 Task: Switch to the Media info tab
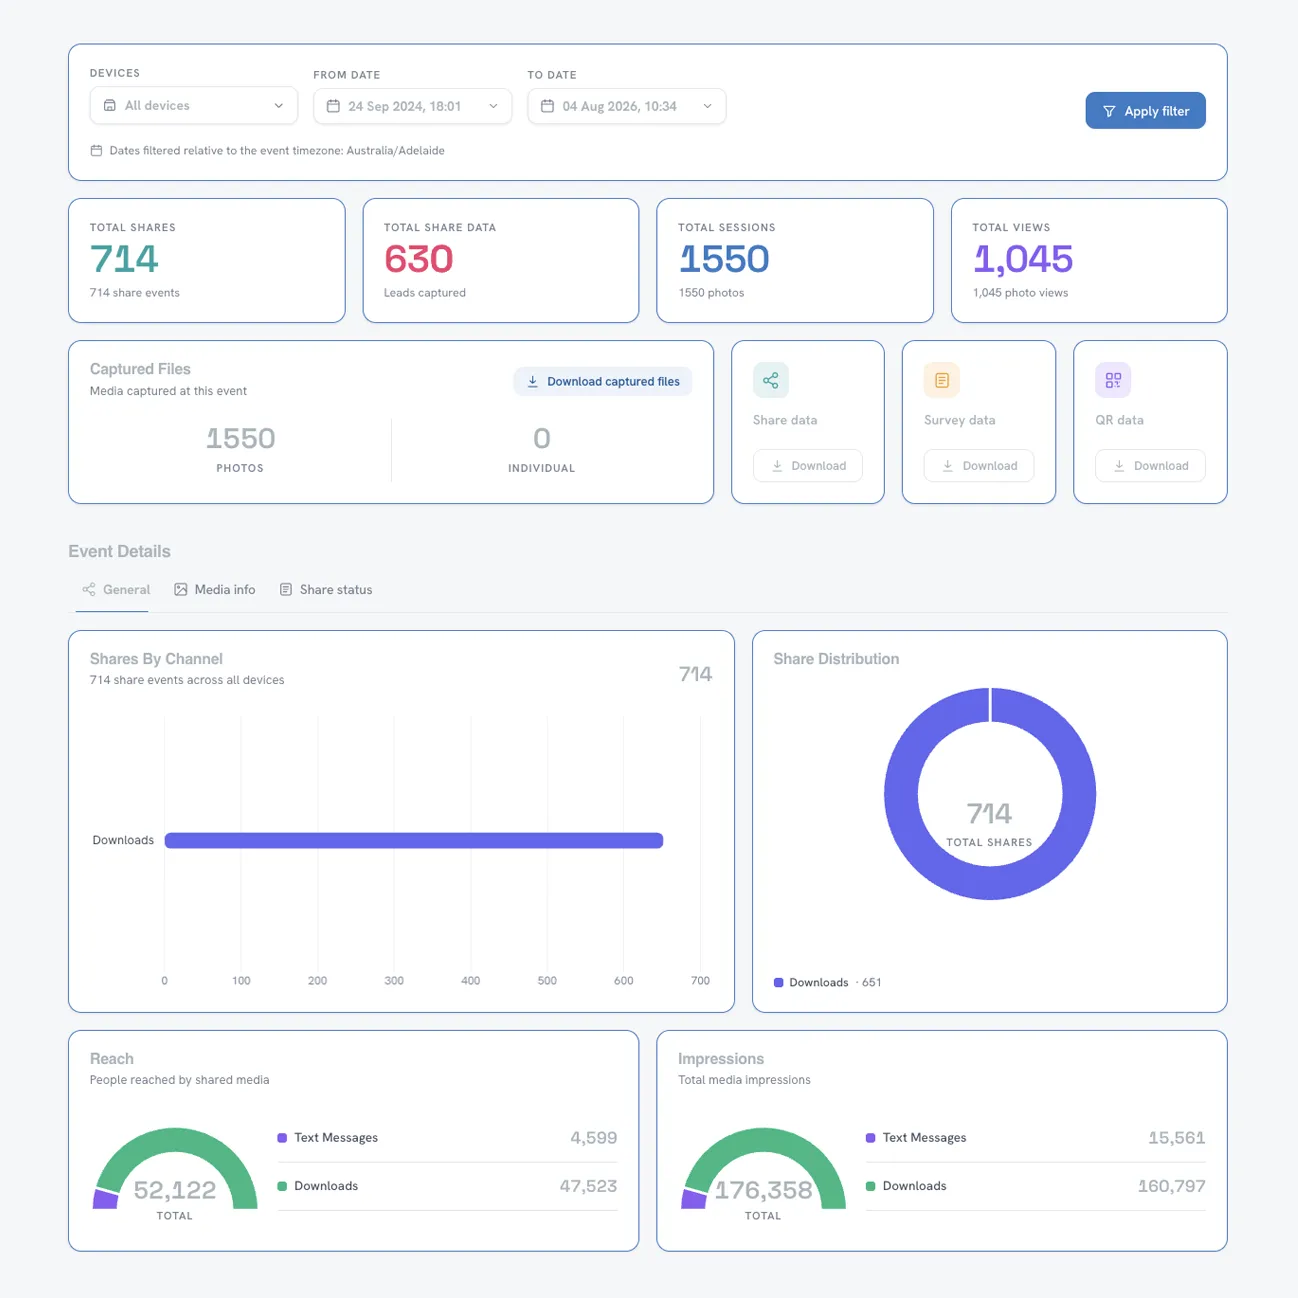click(214, 590)
